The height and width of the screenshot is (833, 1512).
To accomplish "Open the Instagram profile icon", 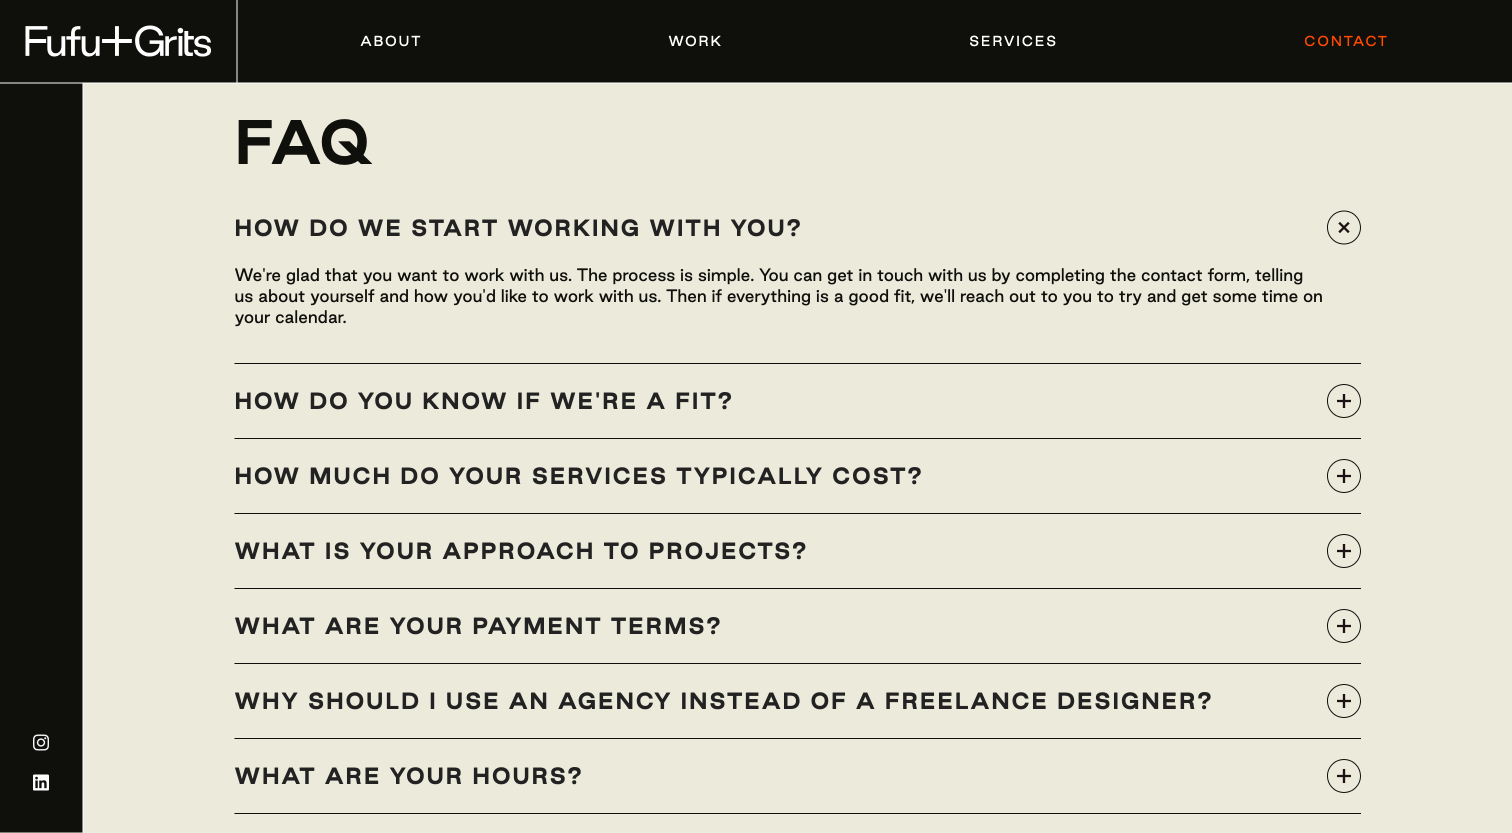I will click(x=41, y=742).
